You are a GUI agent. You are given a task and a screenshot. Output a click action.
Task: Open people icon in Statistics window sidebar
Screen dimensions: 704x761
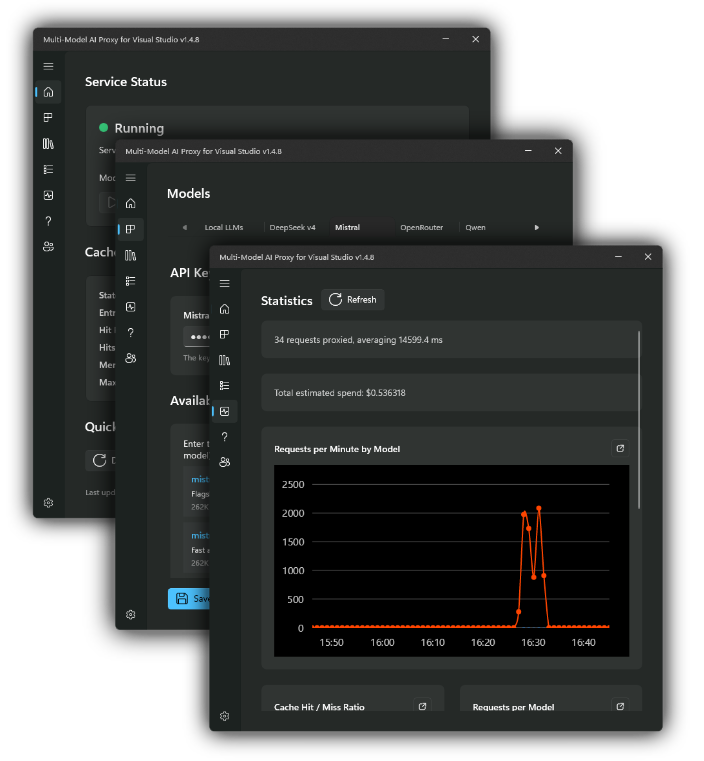(224, 462)
